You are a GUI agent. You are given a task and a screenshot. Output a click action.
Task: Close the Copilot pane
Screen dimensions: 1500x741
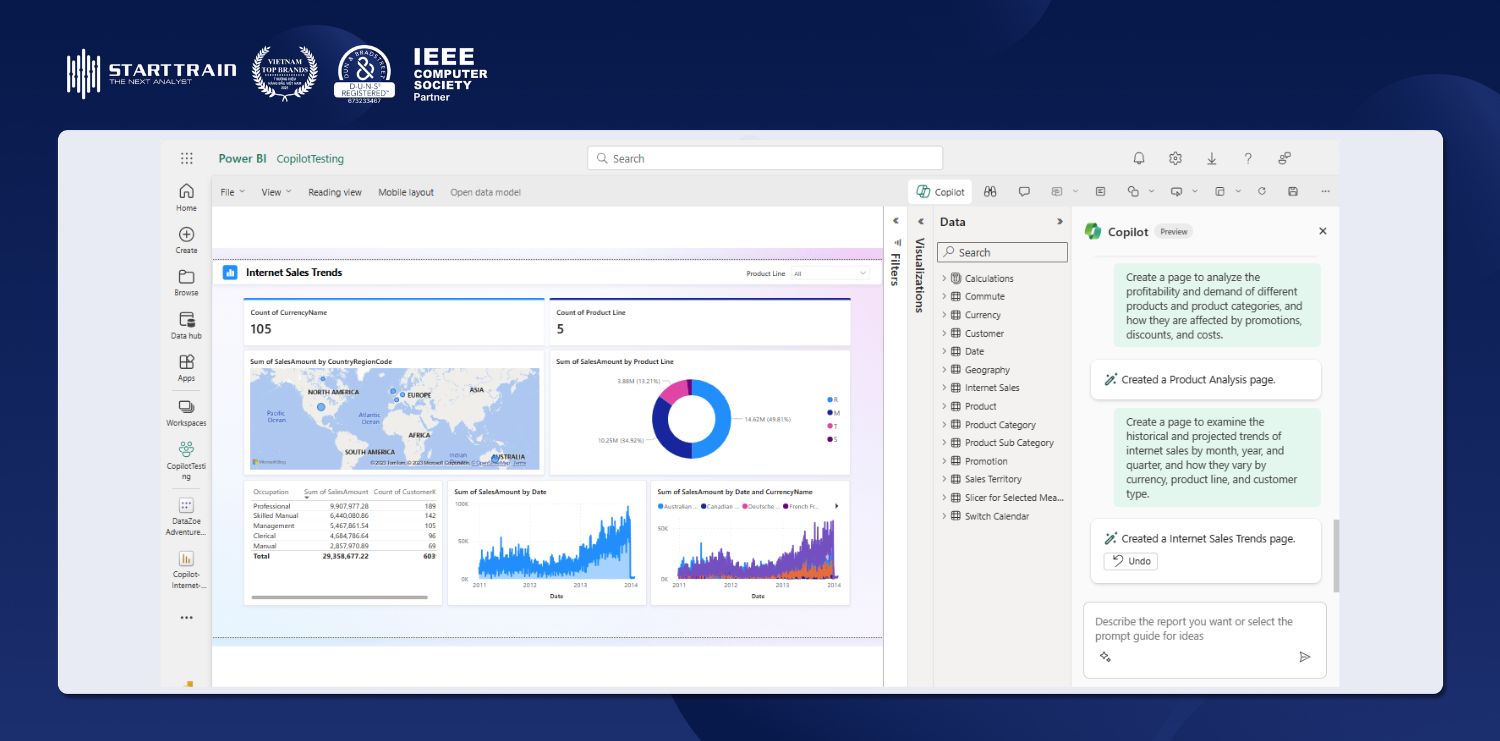tap(1323, 231)
